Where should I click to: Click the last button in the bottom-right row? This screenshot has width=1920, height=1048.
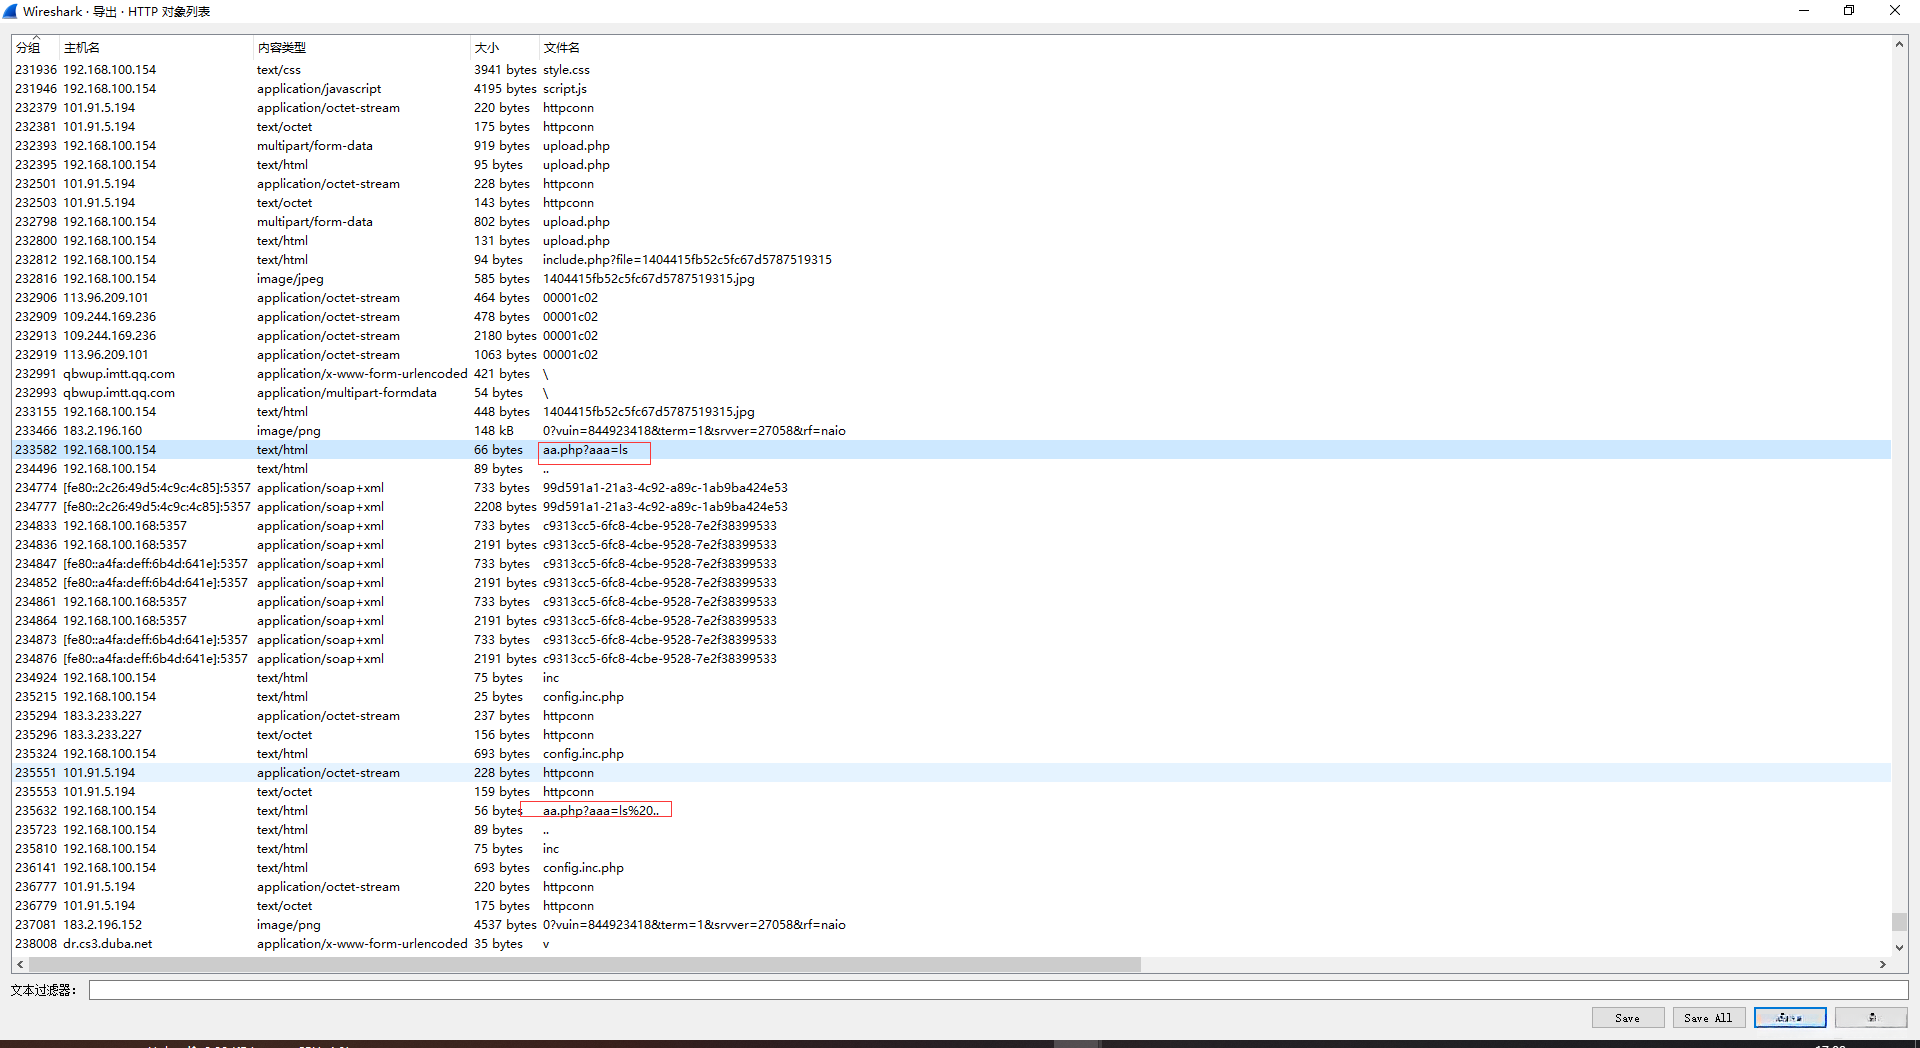pyautogui.click(x=1871, y=1018)
